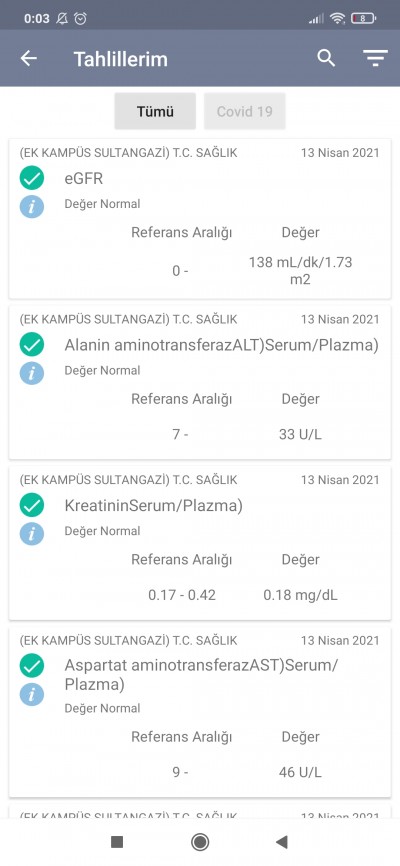Tap the Android home circle button
This screenshot has height=866, width=400.
(200, 842)
